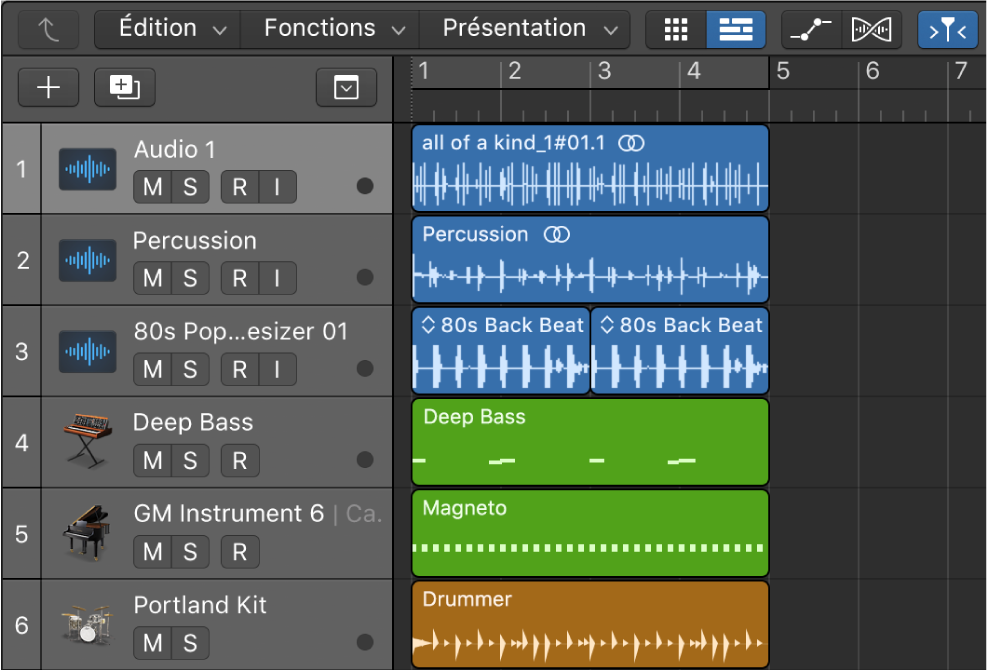This screenshot has height=670, width=987.
Task: Click the back arrow (leave folder) button
Action: (x=48, y=30)
